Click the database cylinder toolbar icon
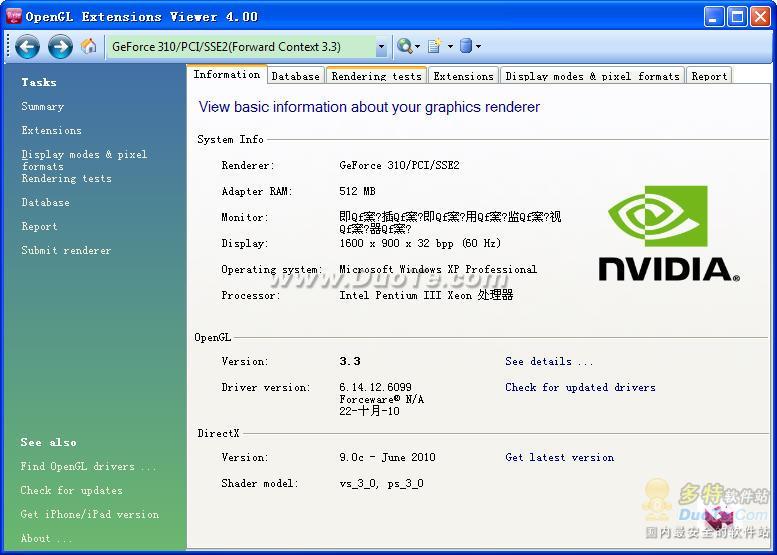 tap(466, 46)
